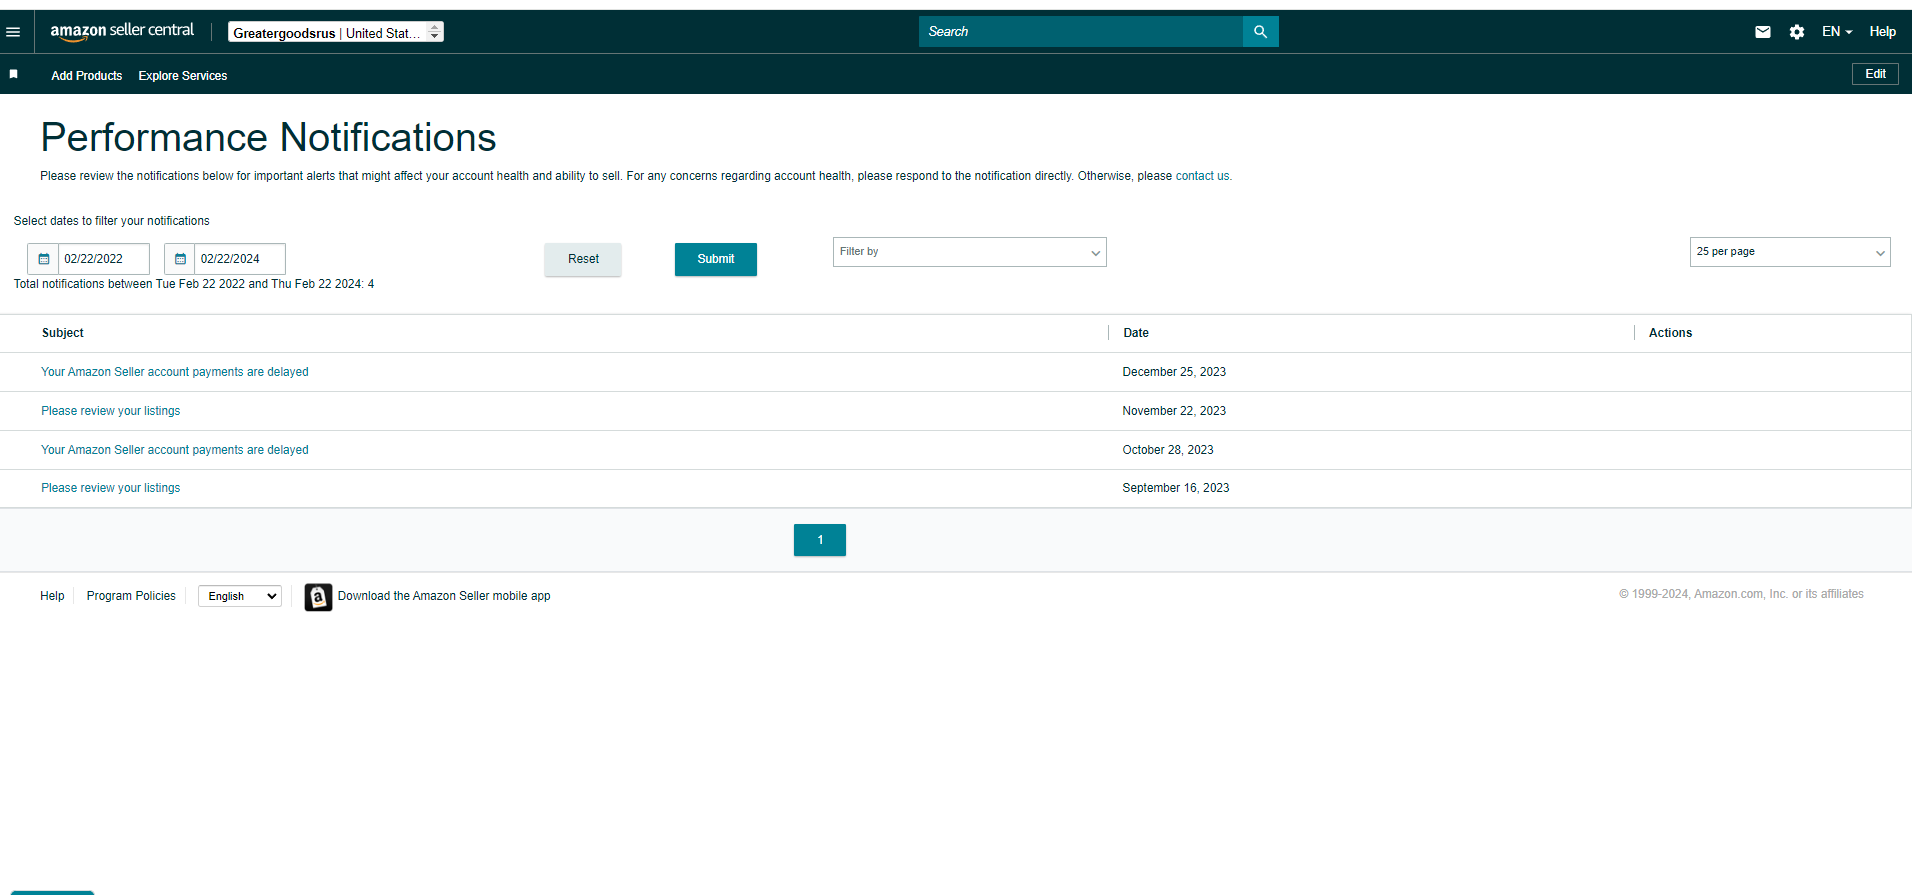Click the search magnifier button
The height and width of the screenshot is (895, 1912).
pos(1260,32)
